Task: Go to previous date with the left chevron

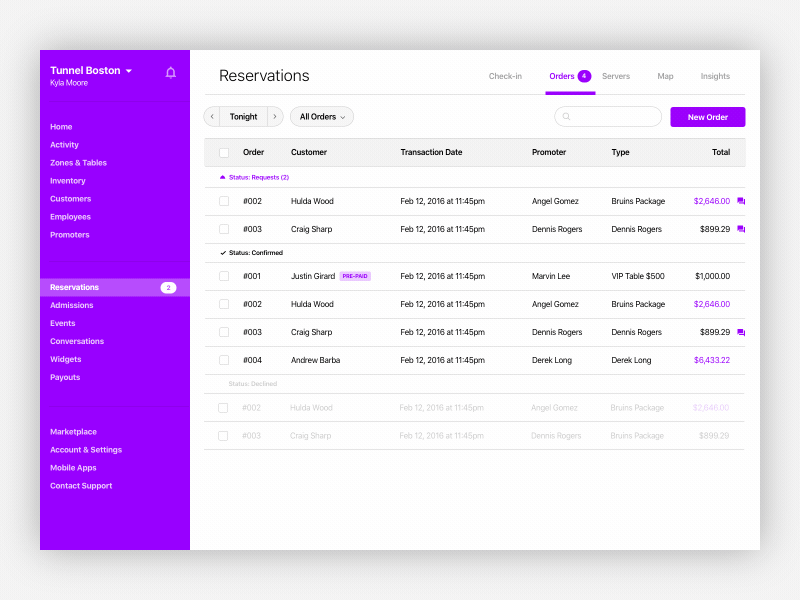Action: tap(212, 116)
